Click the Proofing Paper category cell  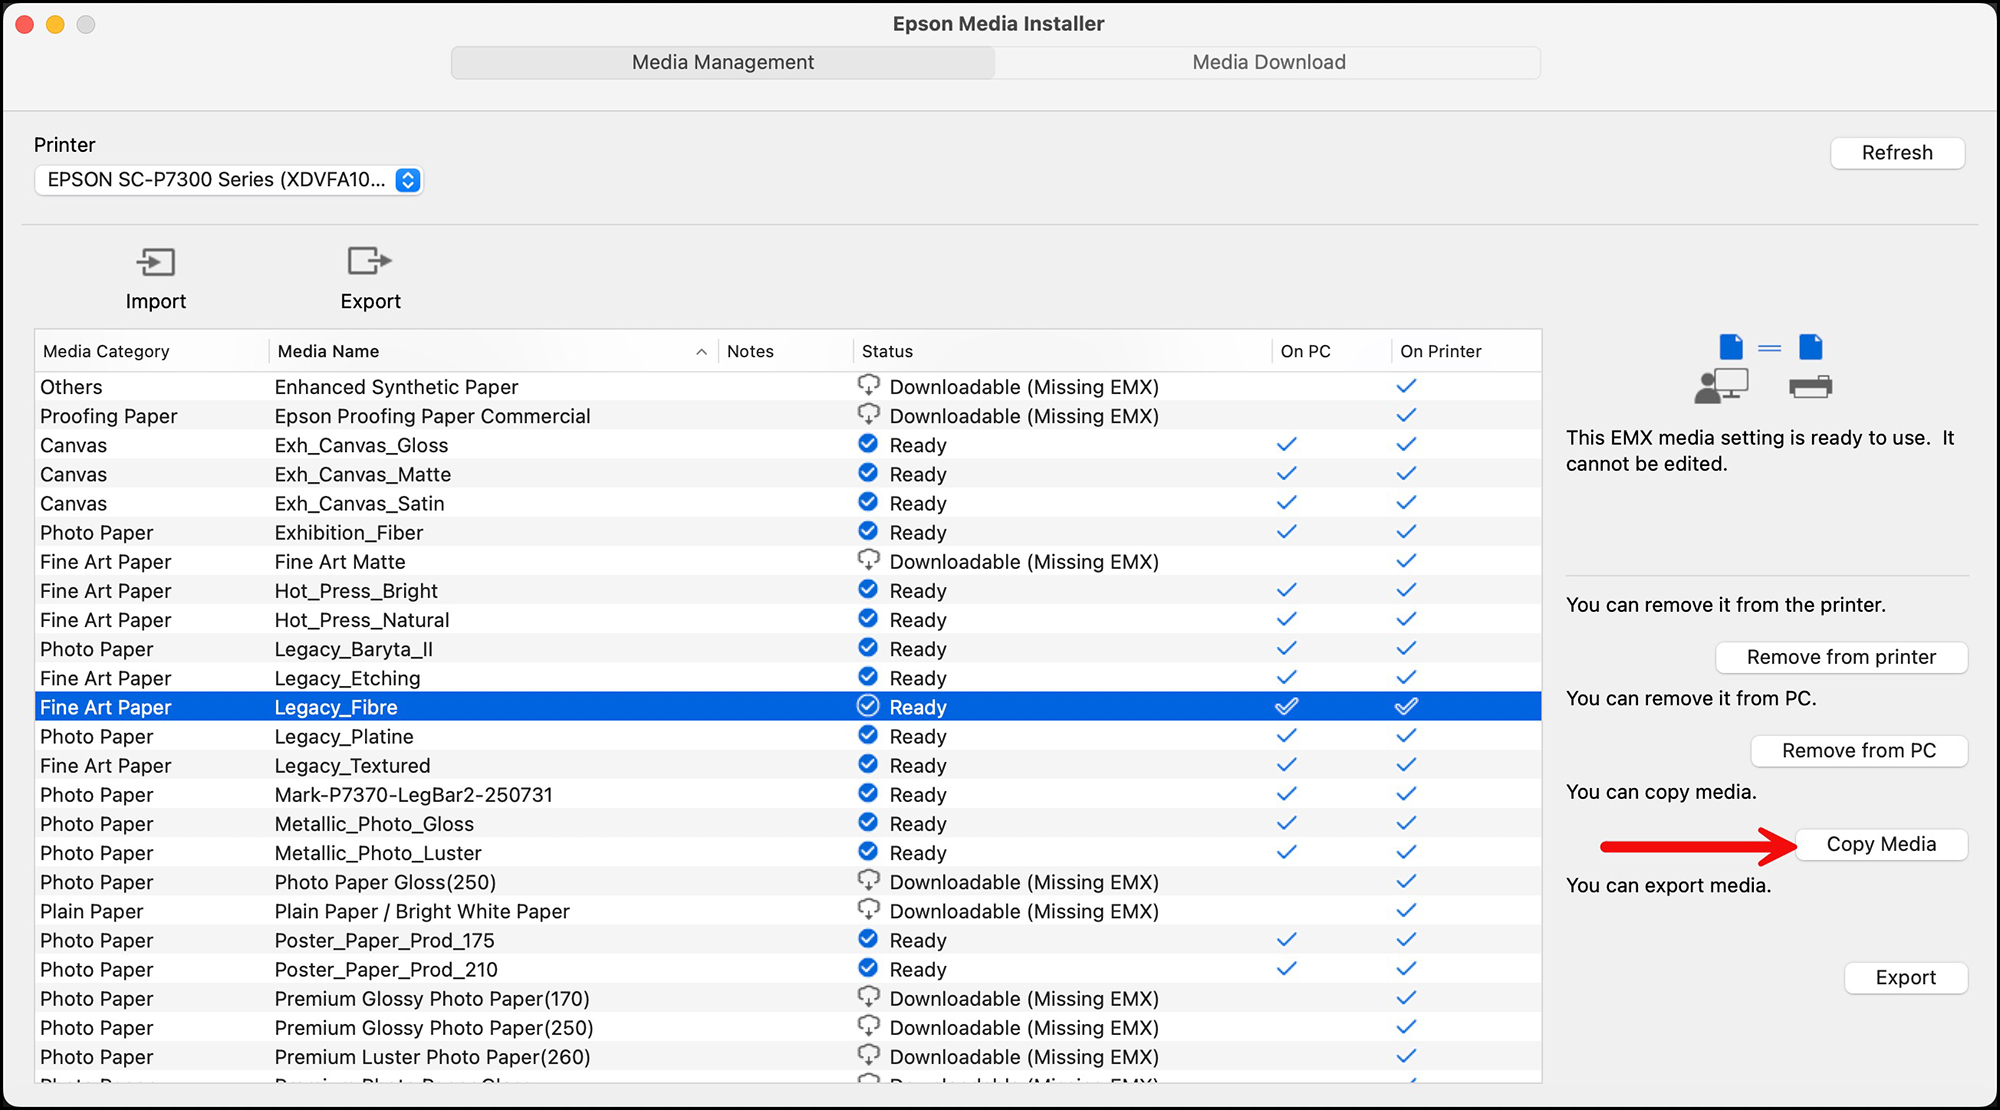coord(109,416)
